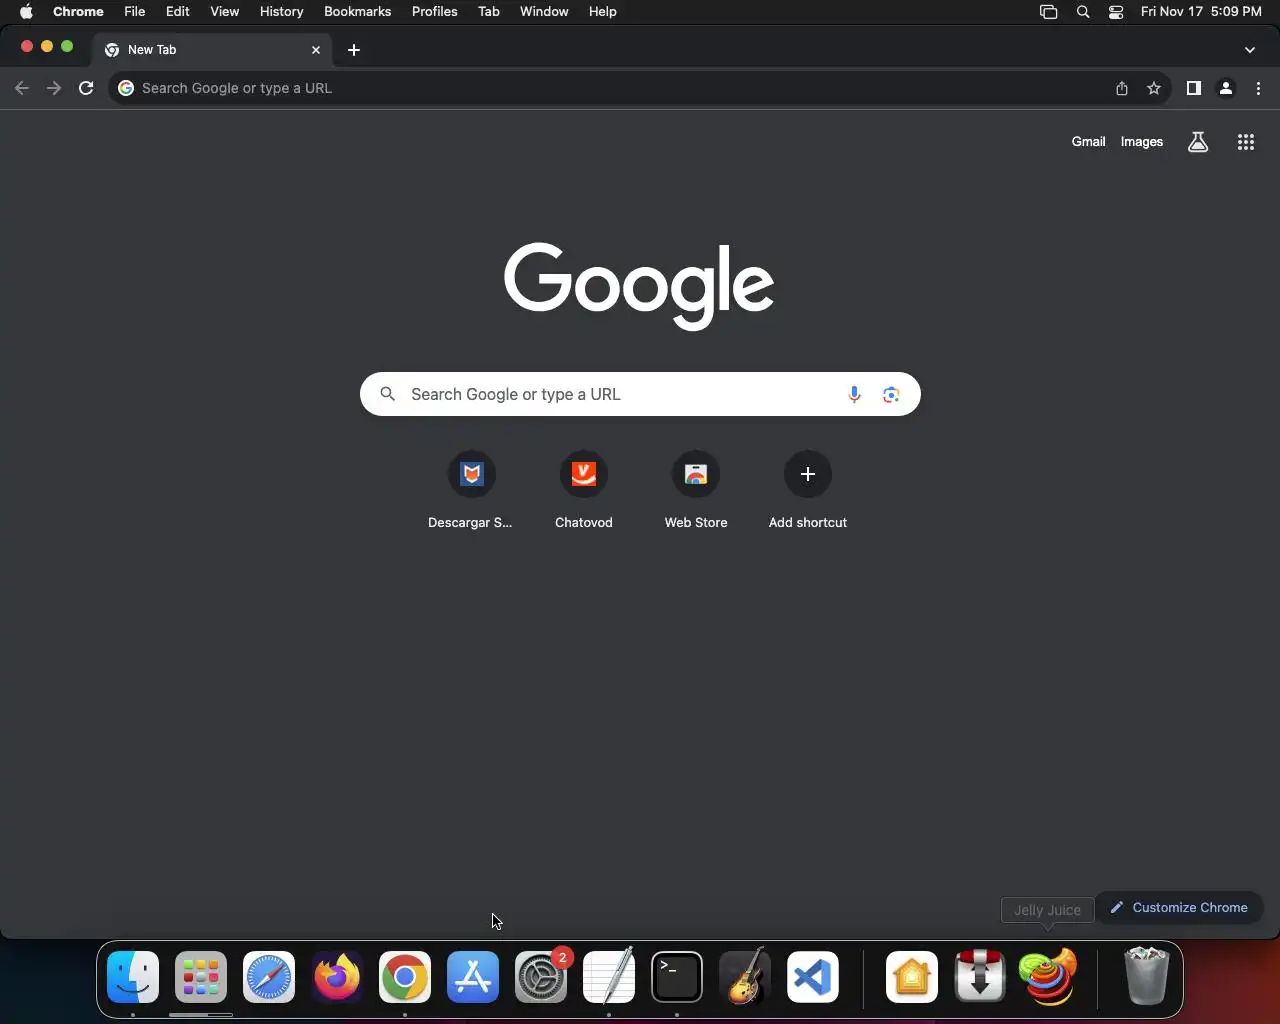Launch Jelly Juice from the Dock
Screen dimensions: 1280x1024
(x=1048, y=977)
